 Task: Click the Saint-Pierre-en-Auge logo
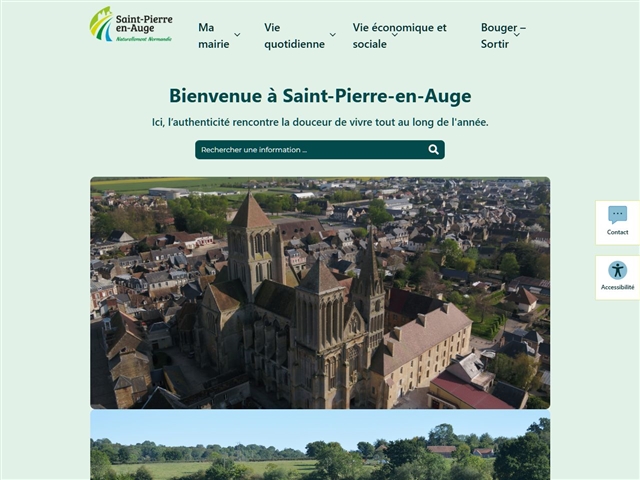[x=131, y=24]
